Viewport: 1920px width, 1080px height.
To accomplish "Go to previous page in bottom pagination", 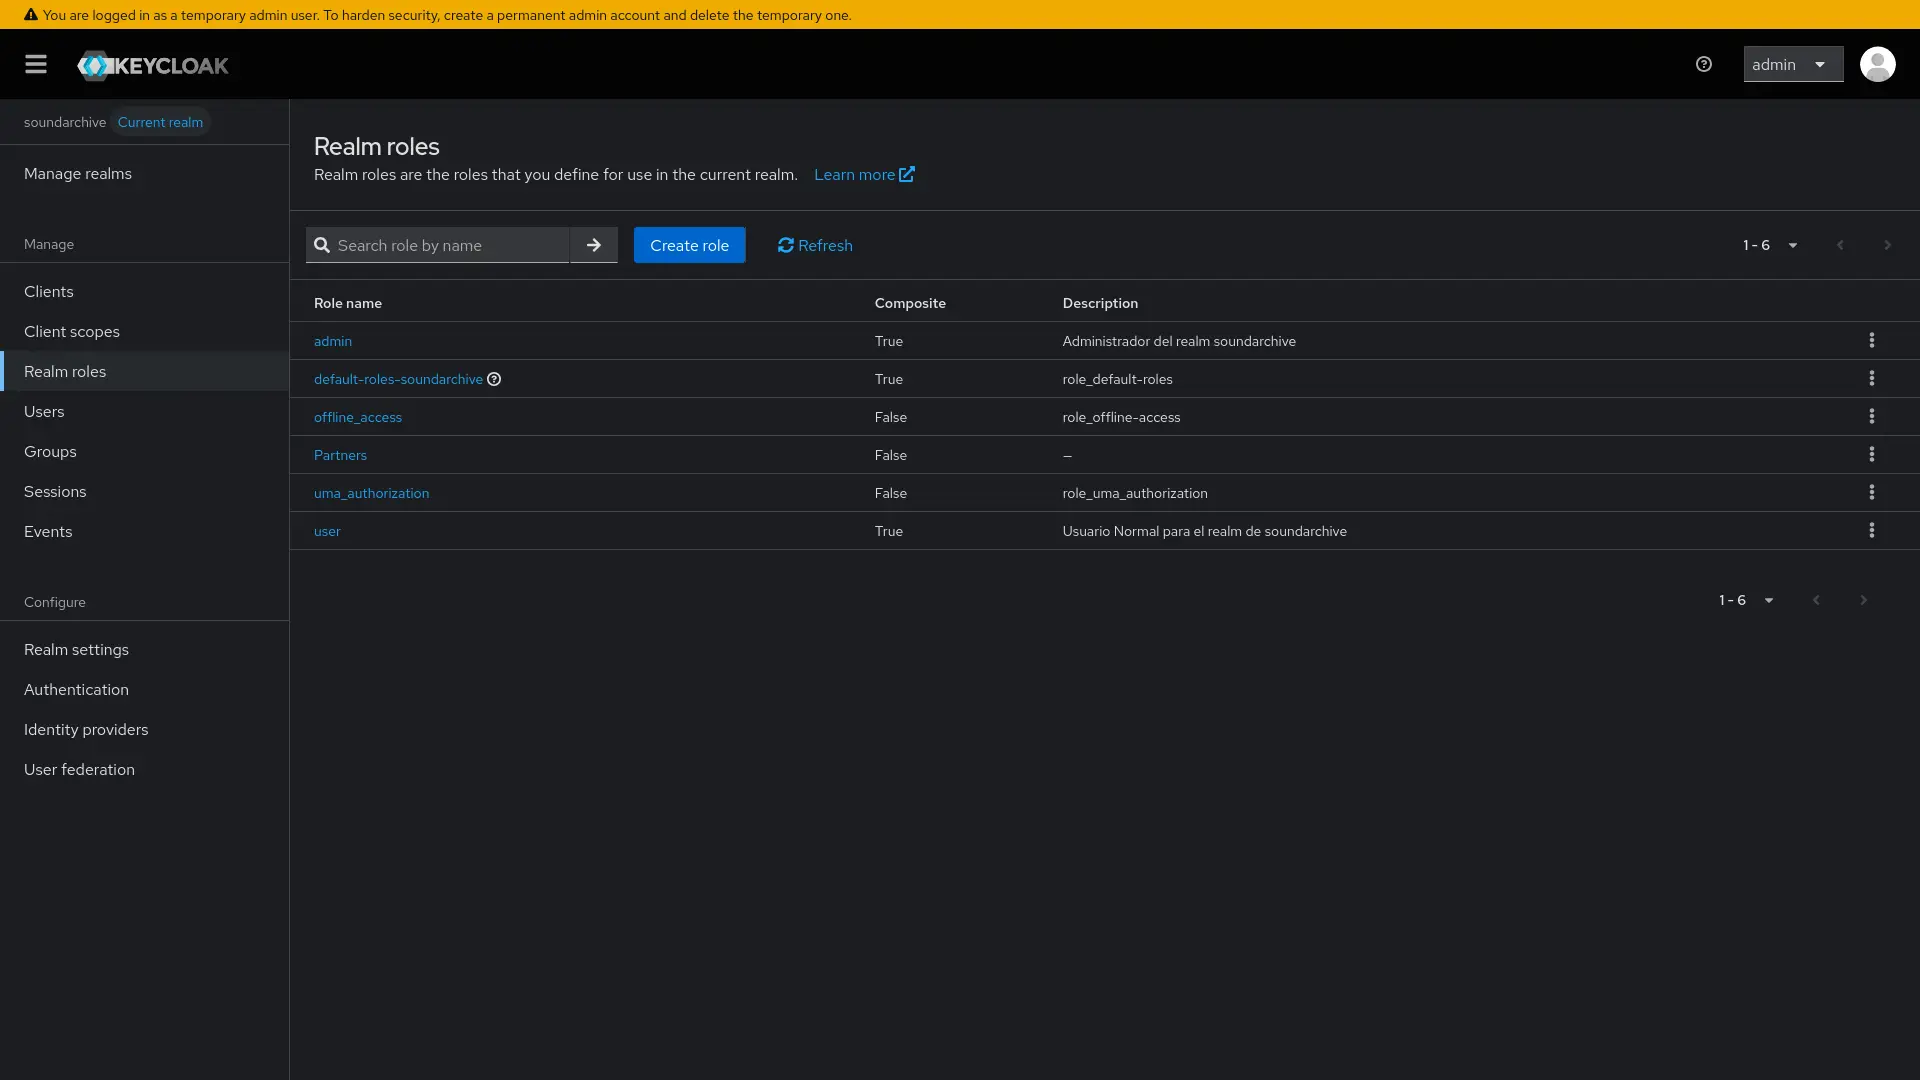I will [x=1816, y=600].
